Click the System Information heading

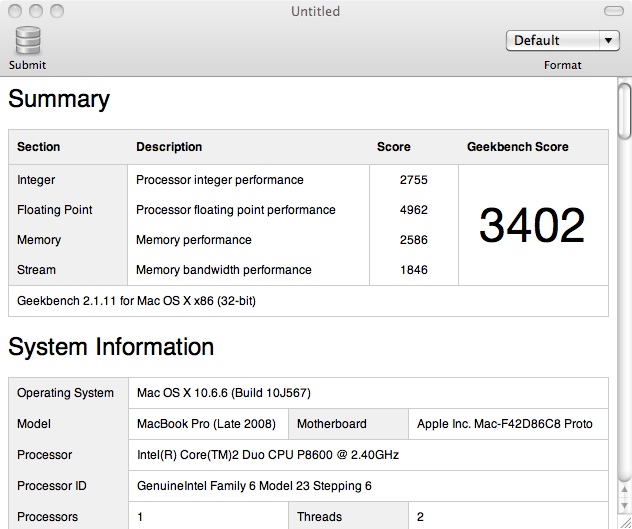pyautogui.click(x=111, y=347)
